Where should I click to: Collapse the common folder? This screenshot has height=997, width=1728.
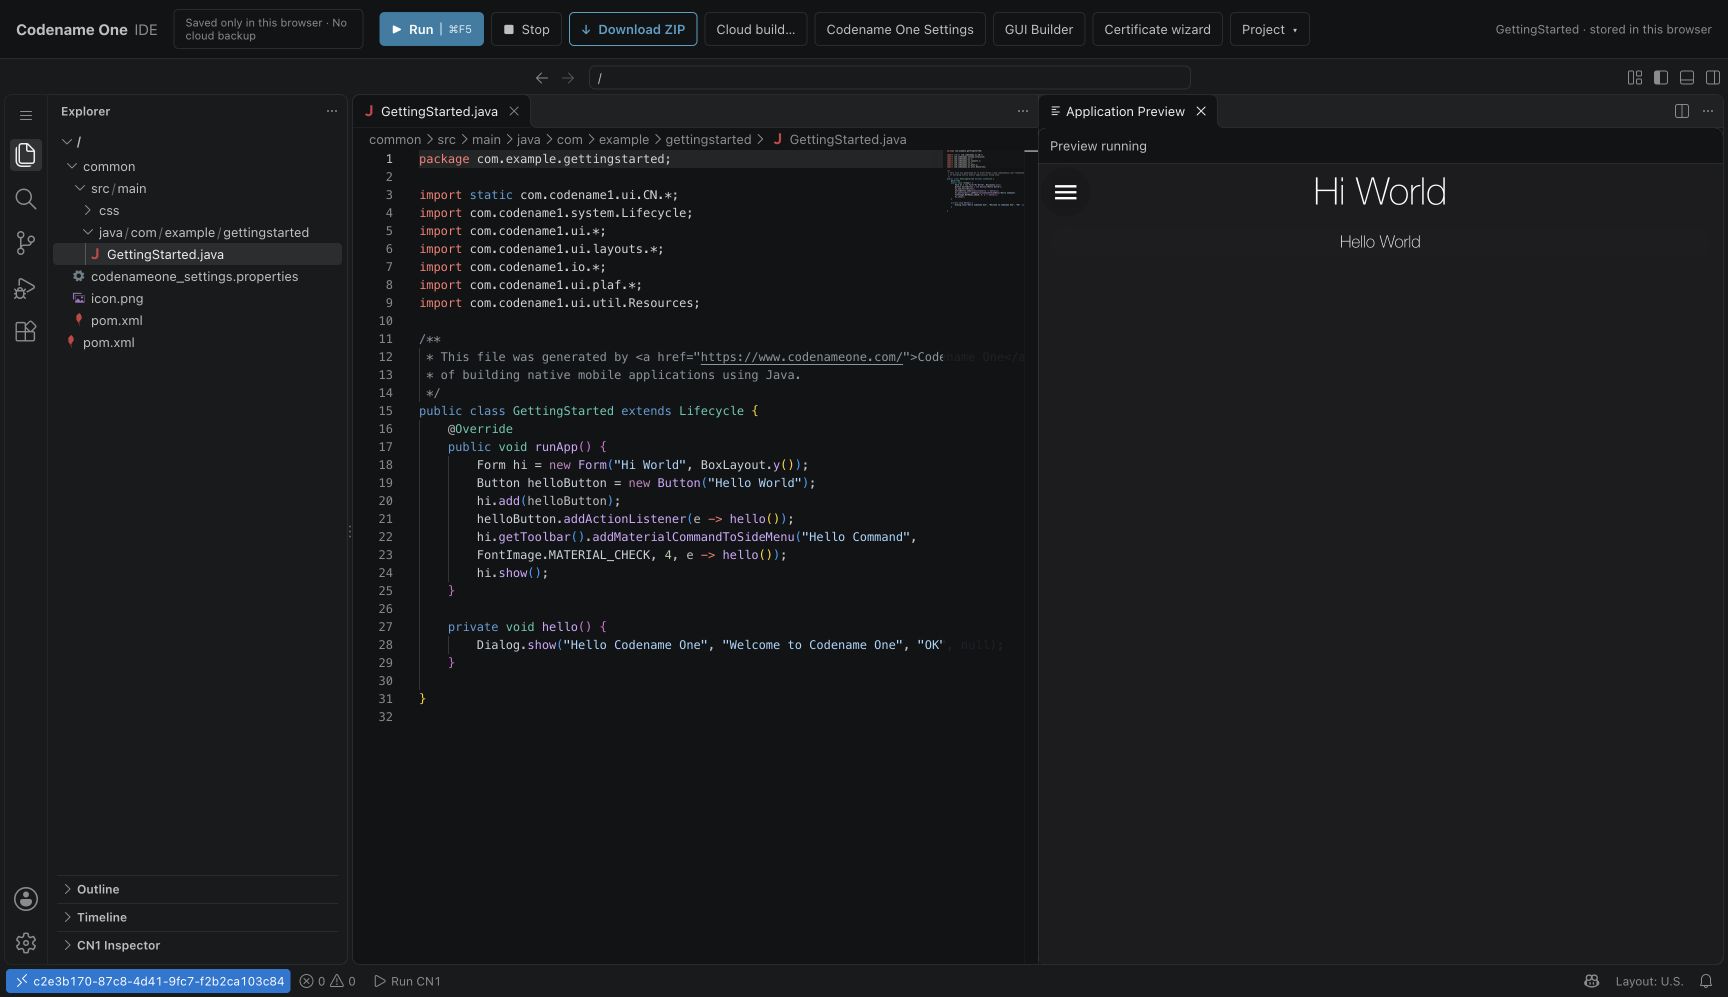(x=72, y=166)
